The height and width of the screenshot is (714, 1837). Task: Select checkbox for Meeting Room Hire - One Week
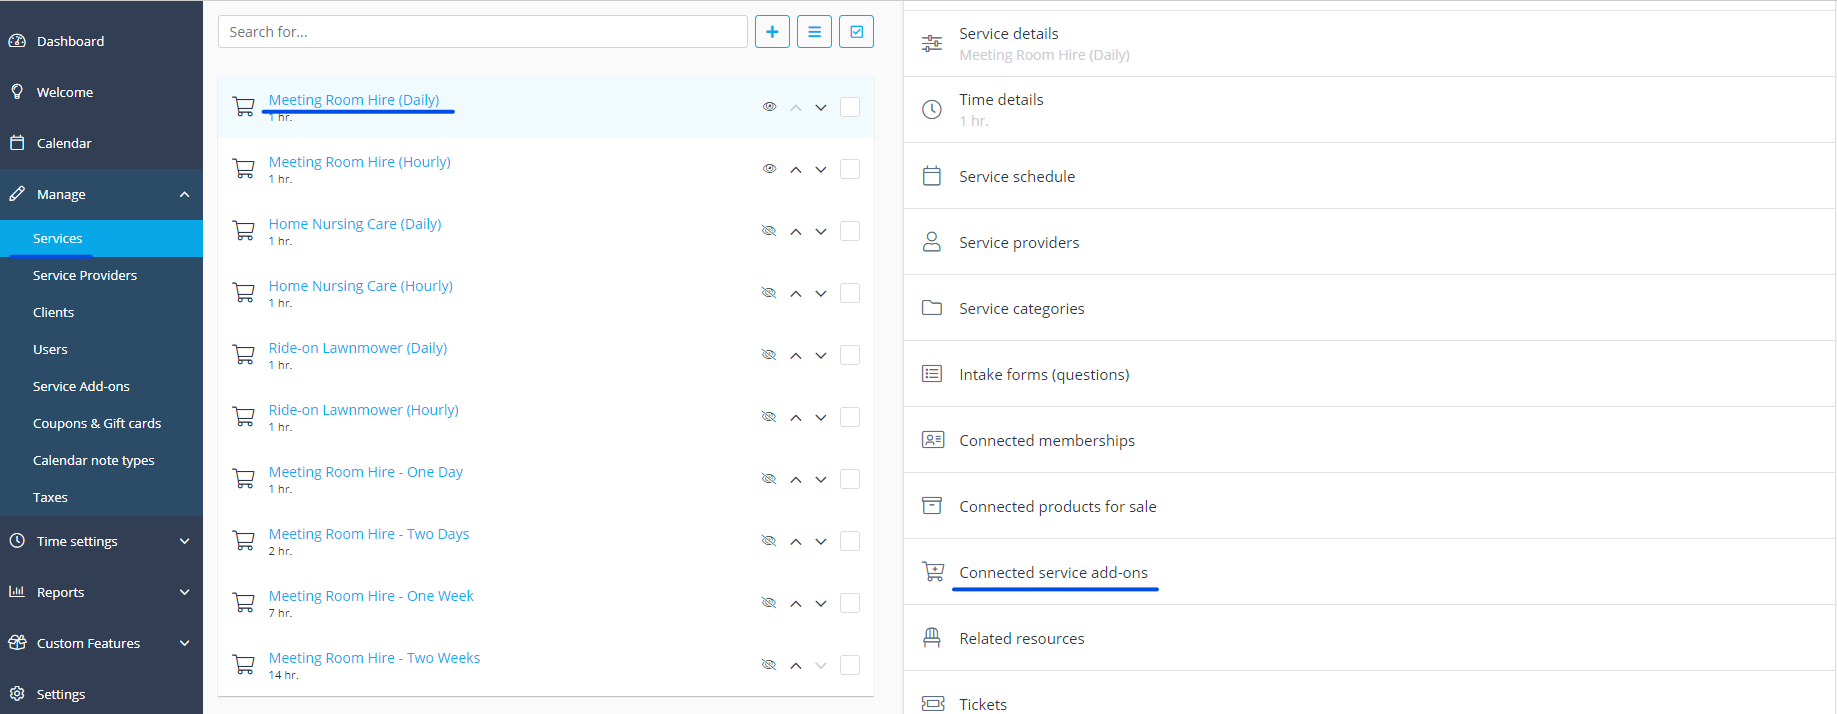click(850, 603)
